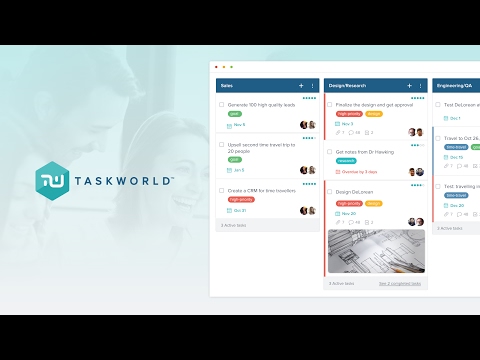Image resolution: width=480 pixels, height=360 pixels.
Task: Add a task to Design/Research list
Action: tap(409, 86)
